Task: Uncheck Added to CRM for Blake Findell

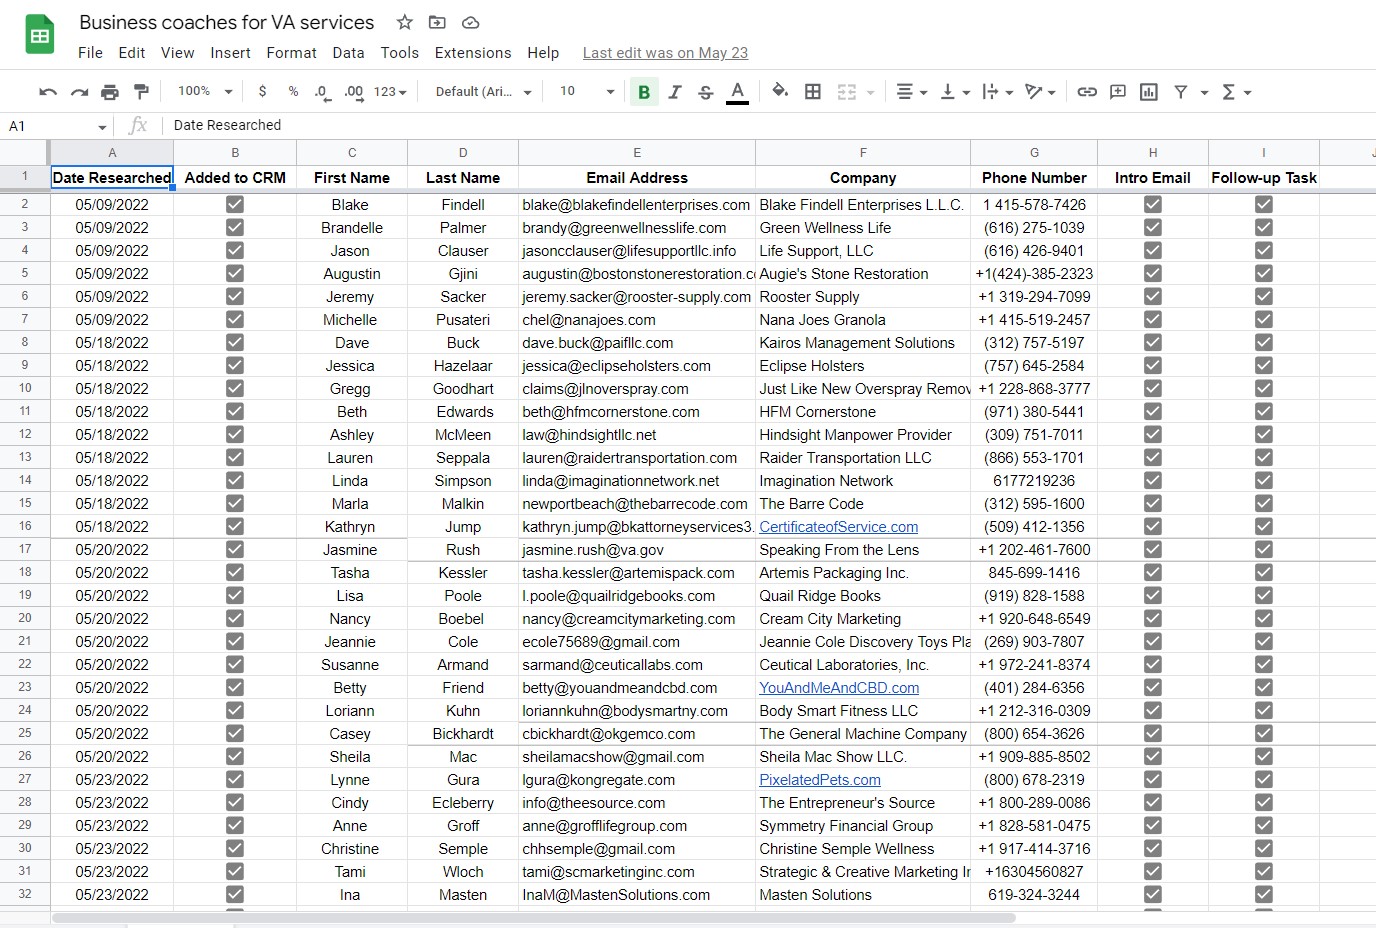Action: (x=235, y=204)
